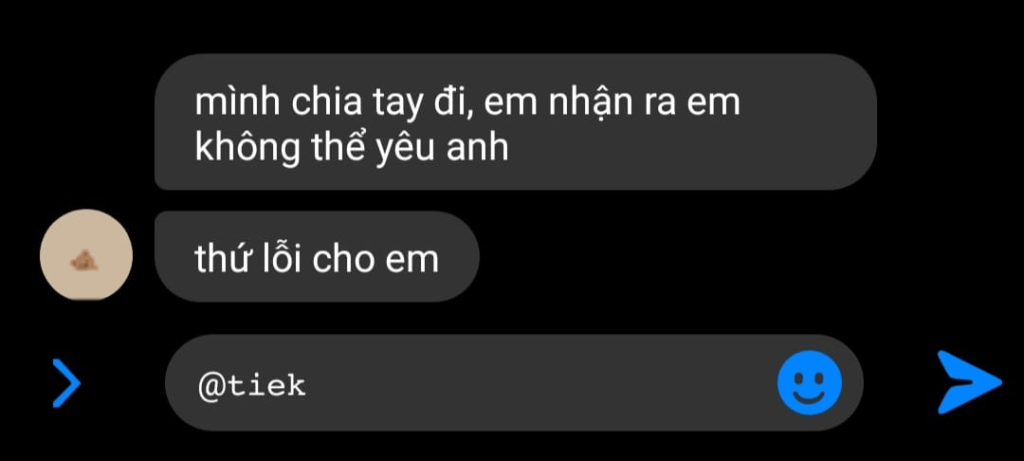Click the sender's beige profile avatar
This screenshot has height=461, width=1024.
pos(86,255)
